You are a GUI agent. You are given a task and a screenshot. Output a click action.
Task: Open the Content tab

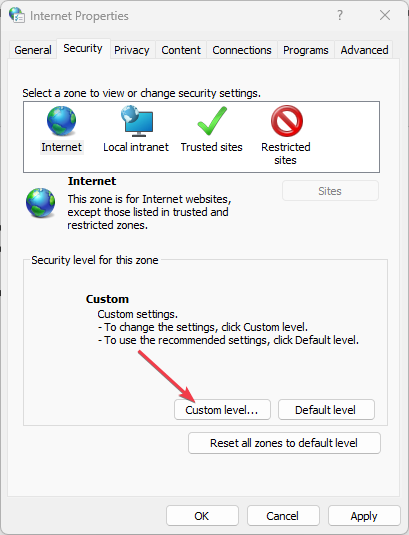click(181, 50)
